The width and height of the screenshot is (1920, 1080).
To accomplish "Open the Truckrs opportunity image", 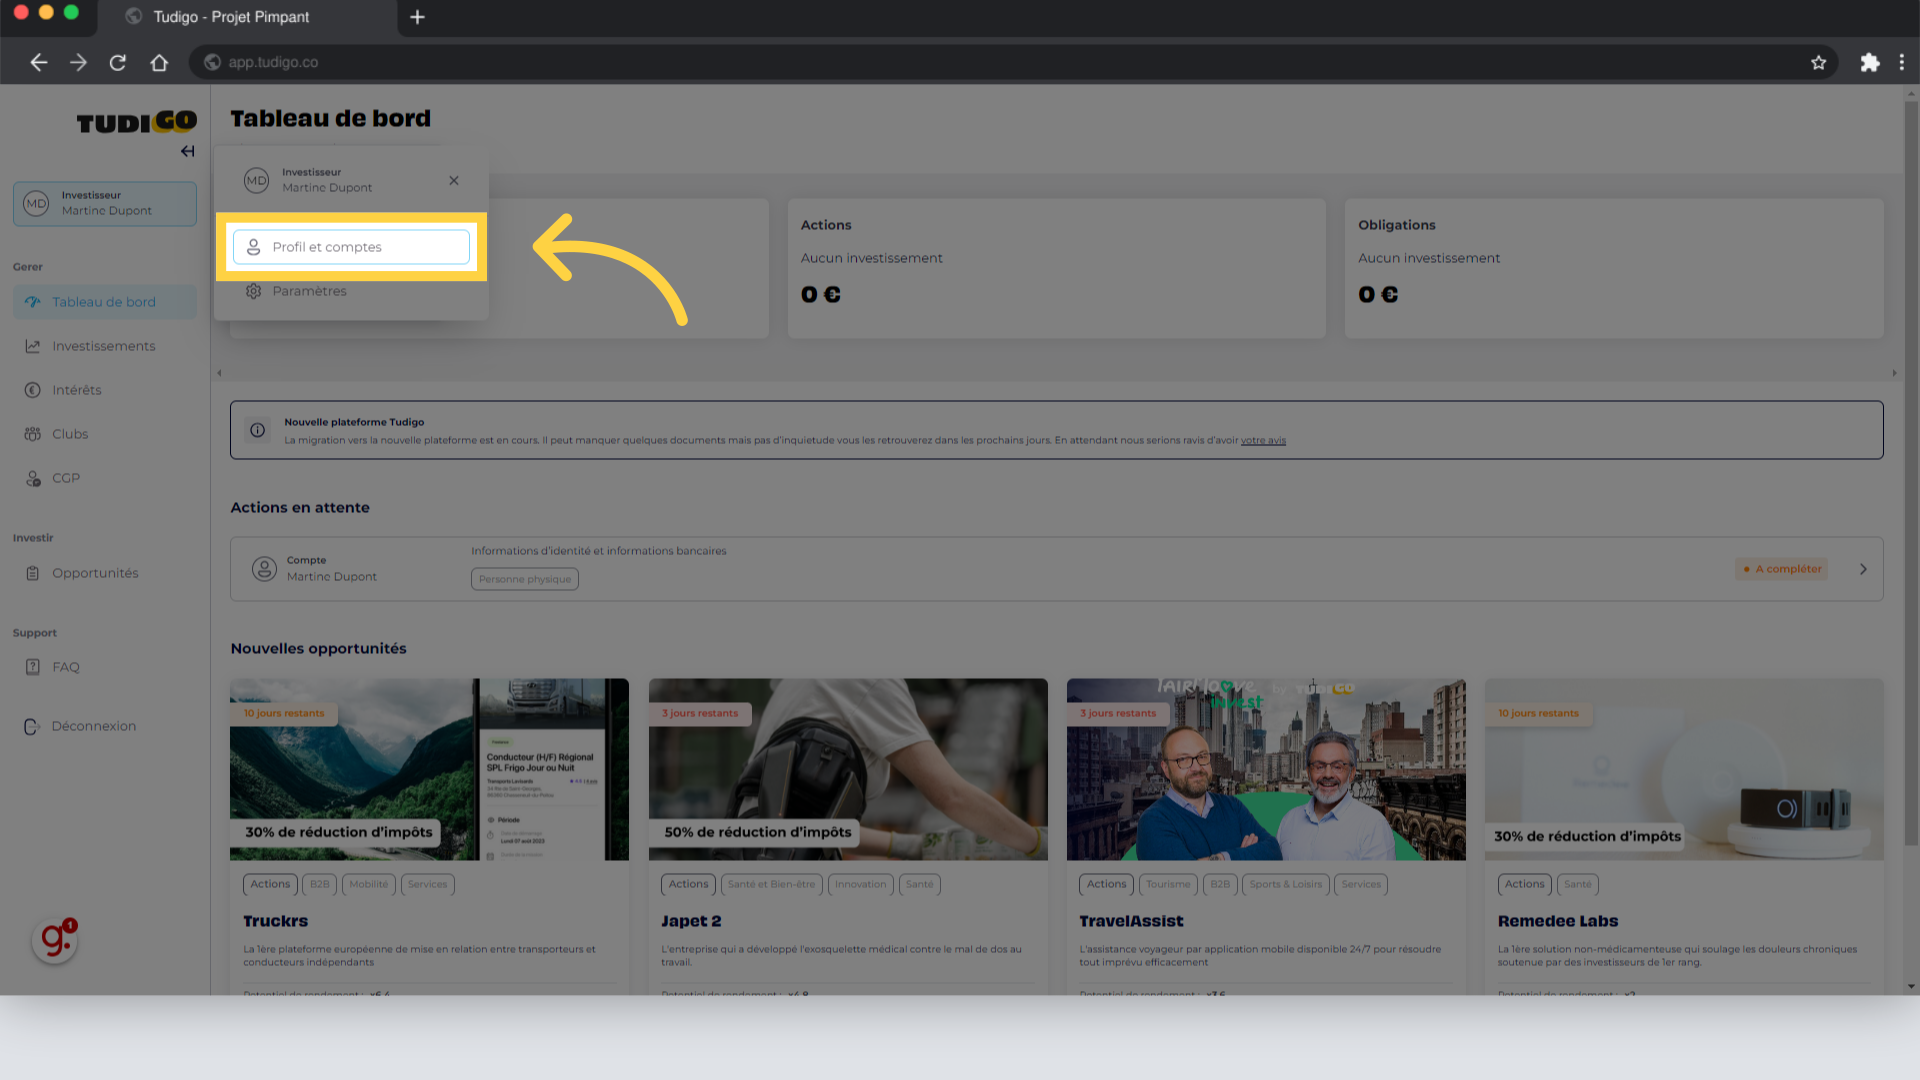I will coord(430,769).
